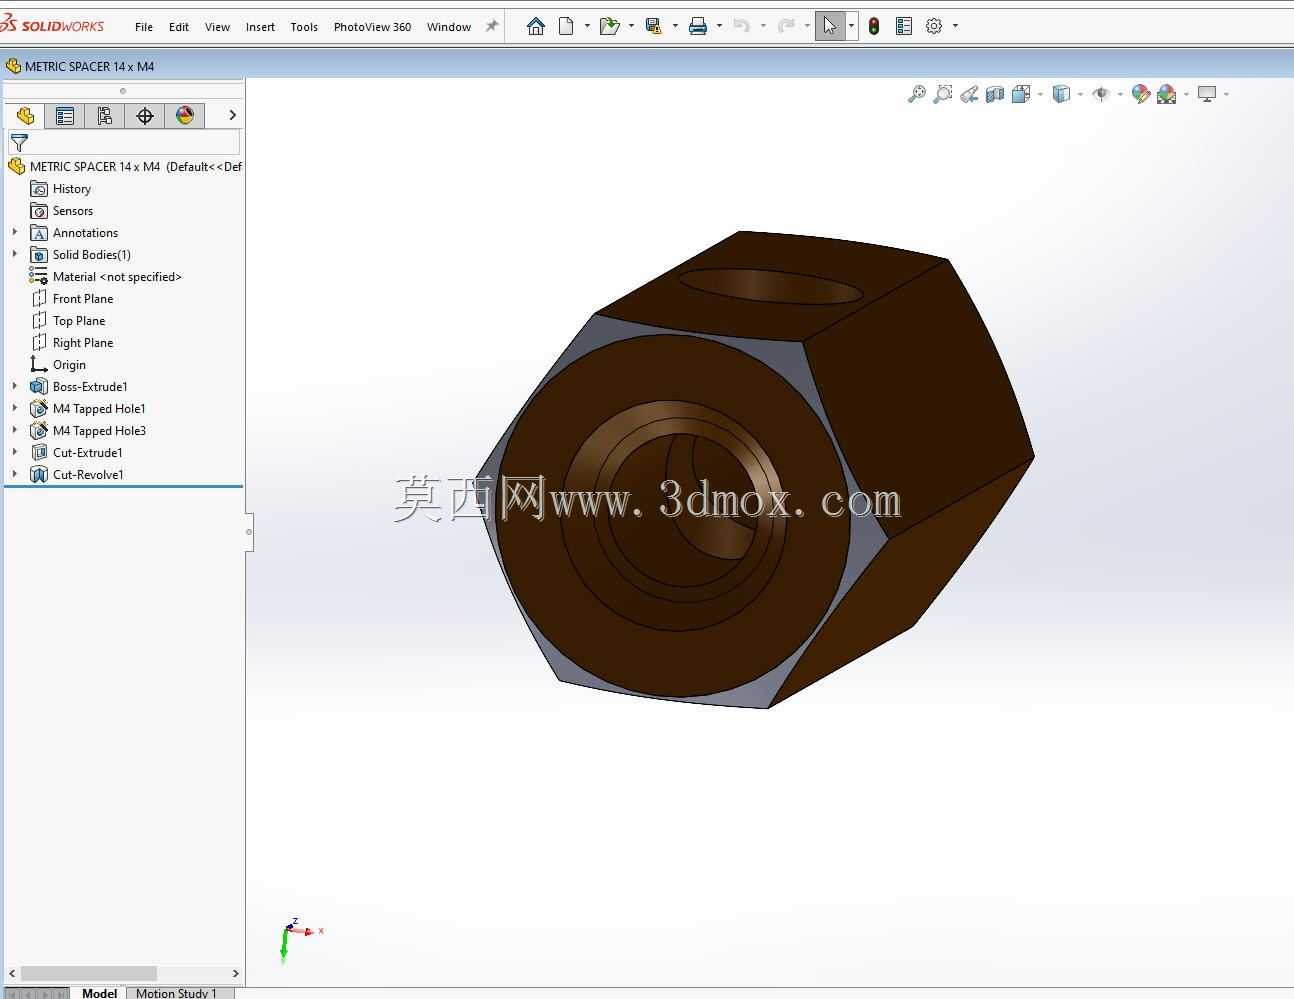The image size is (1294, 999).
Task: Expand the Annotations folder
Action: (x=15, y=232)
